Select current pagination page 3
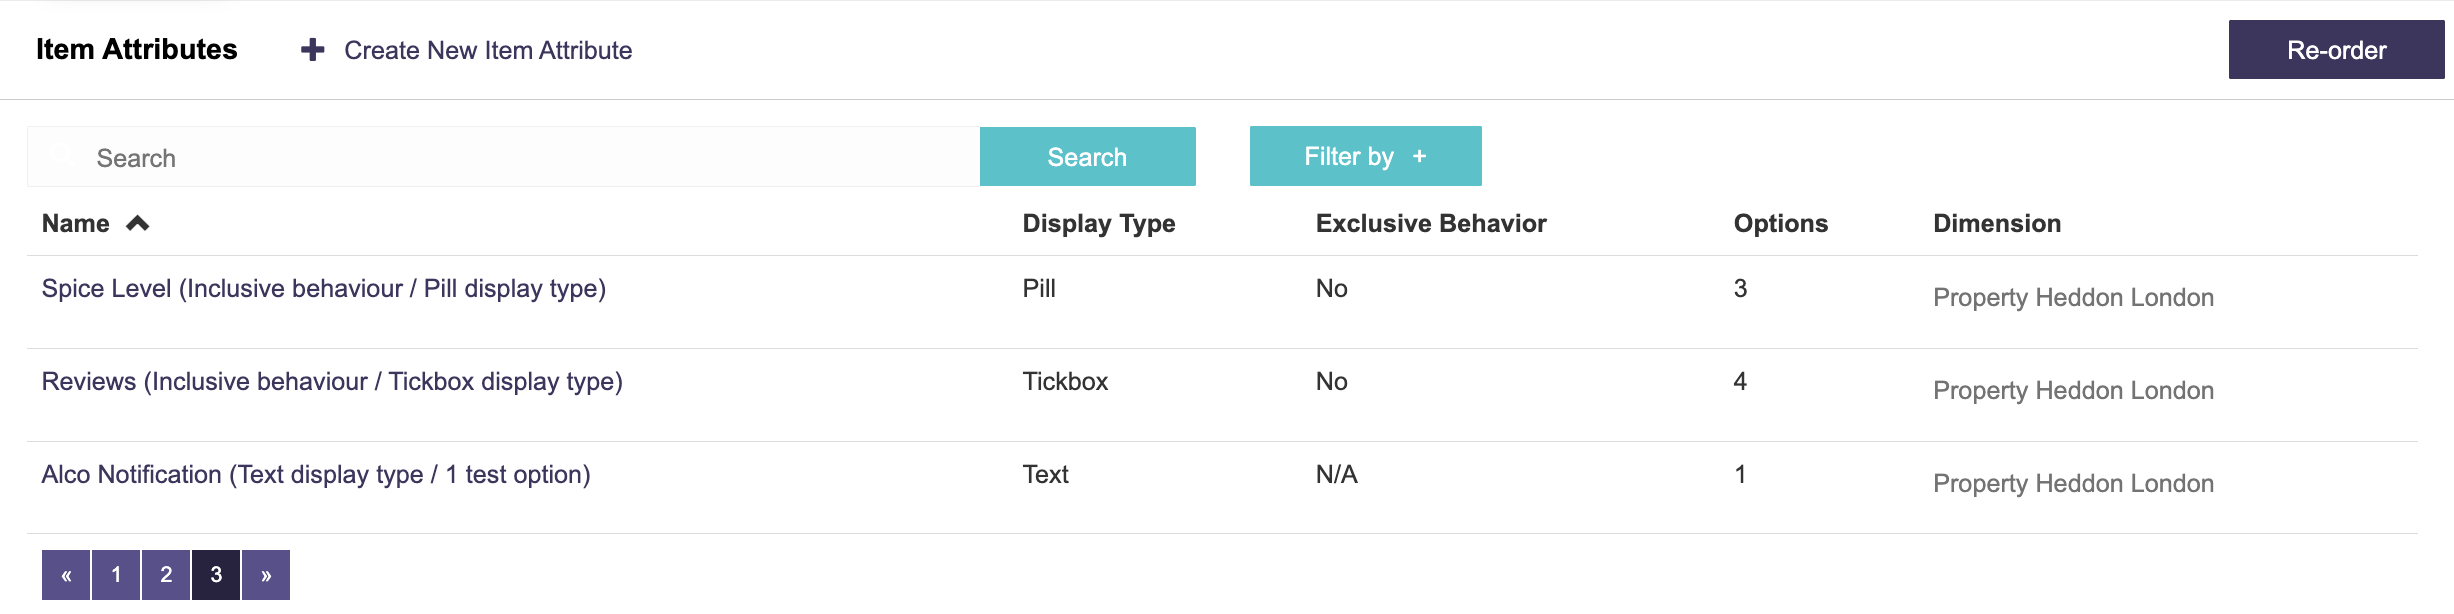This screenshot has width=2454, height=614. [216, 575]
